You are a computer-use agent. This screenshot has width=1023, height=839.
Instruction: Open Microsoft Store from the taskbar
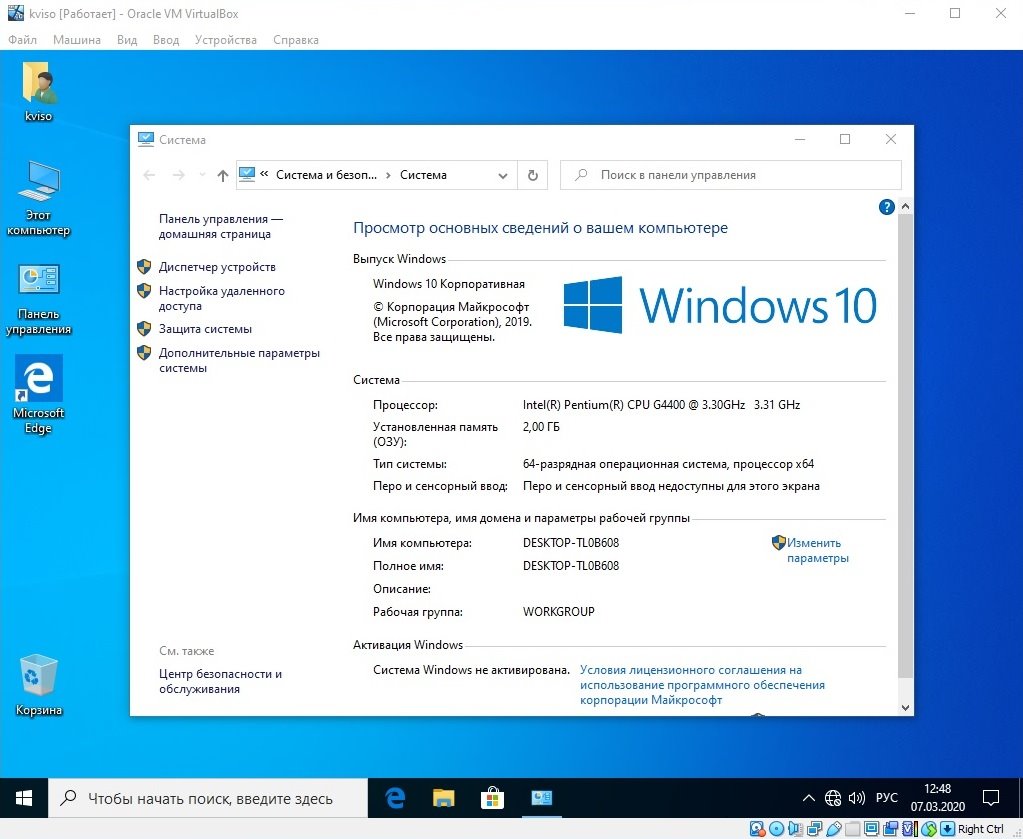(492, 798)
